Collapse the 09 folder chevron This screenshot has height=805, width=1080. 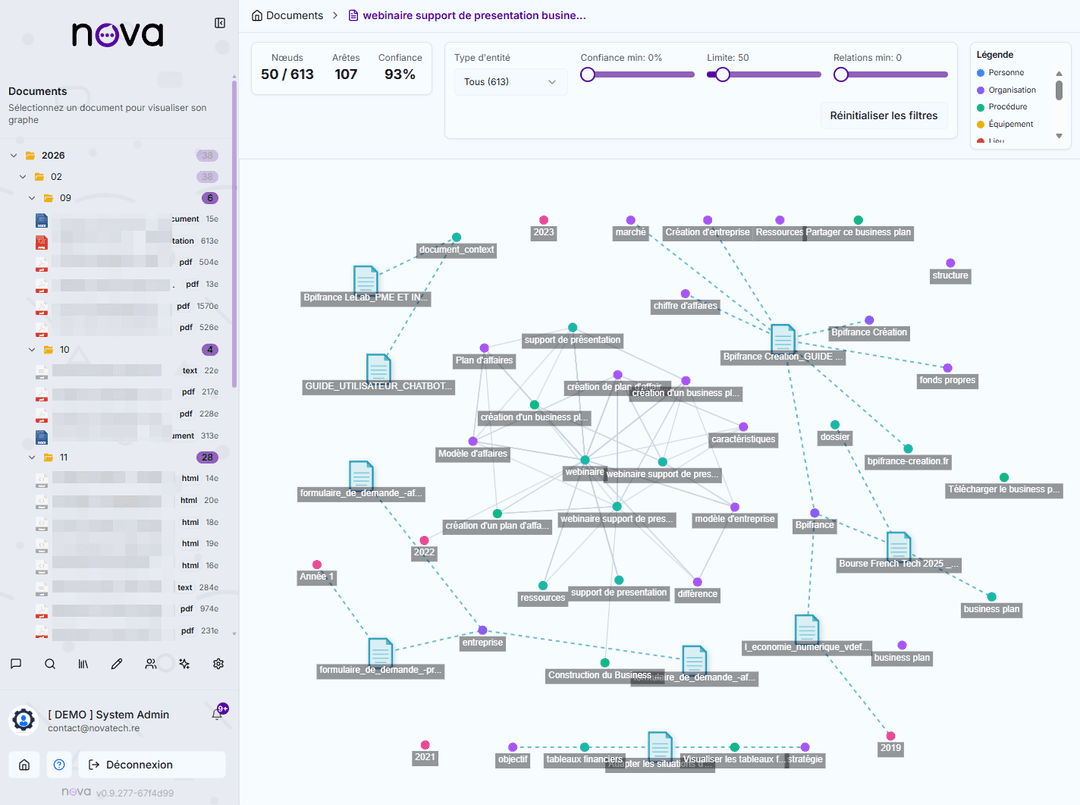(32, 198)
